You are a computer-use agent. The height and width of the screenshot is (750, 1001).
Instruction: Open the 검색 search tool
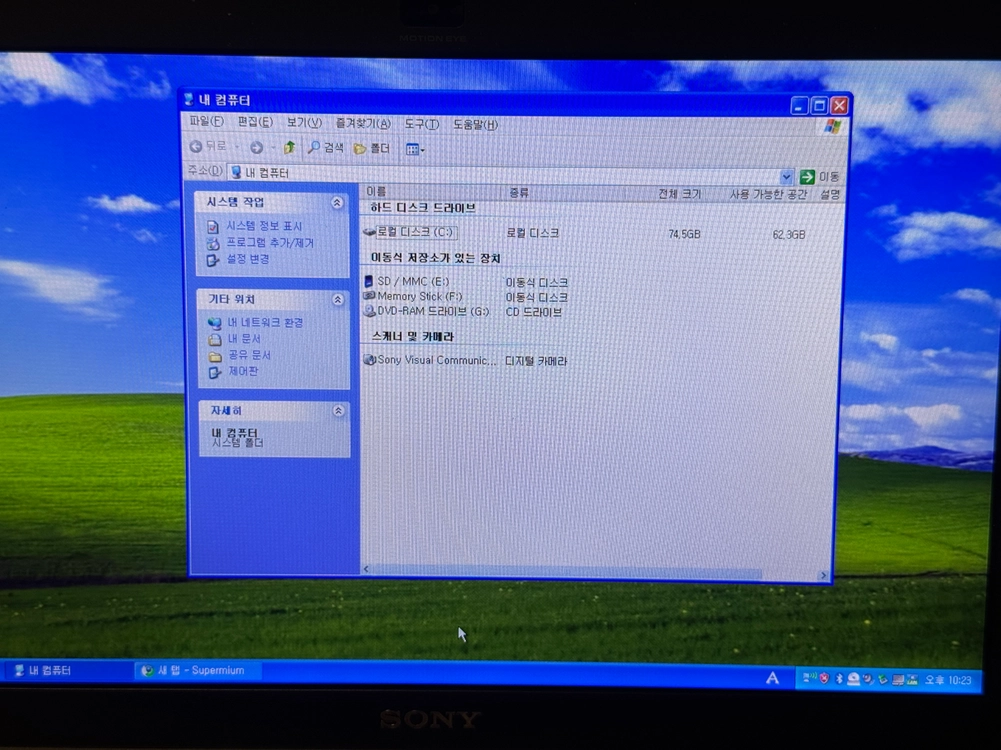(x=326, y=148)
